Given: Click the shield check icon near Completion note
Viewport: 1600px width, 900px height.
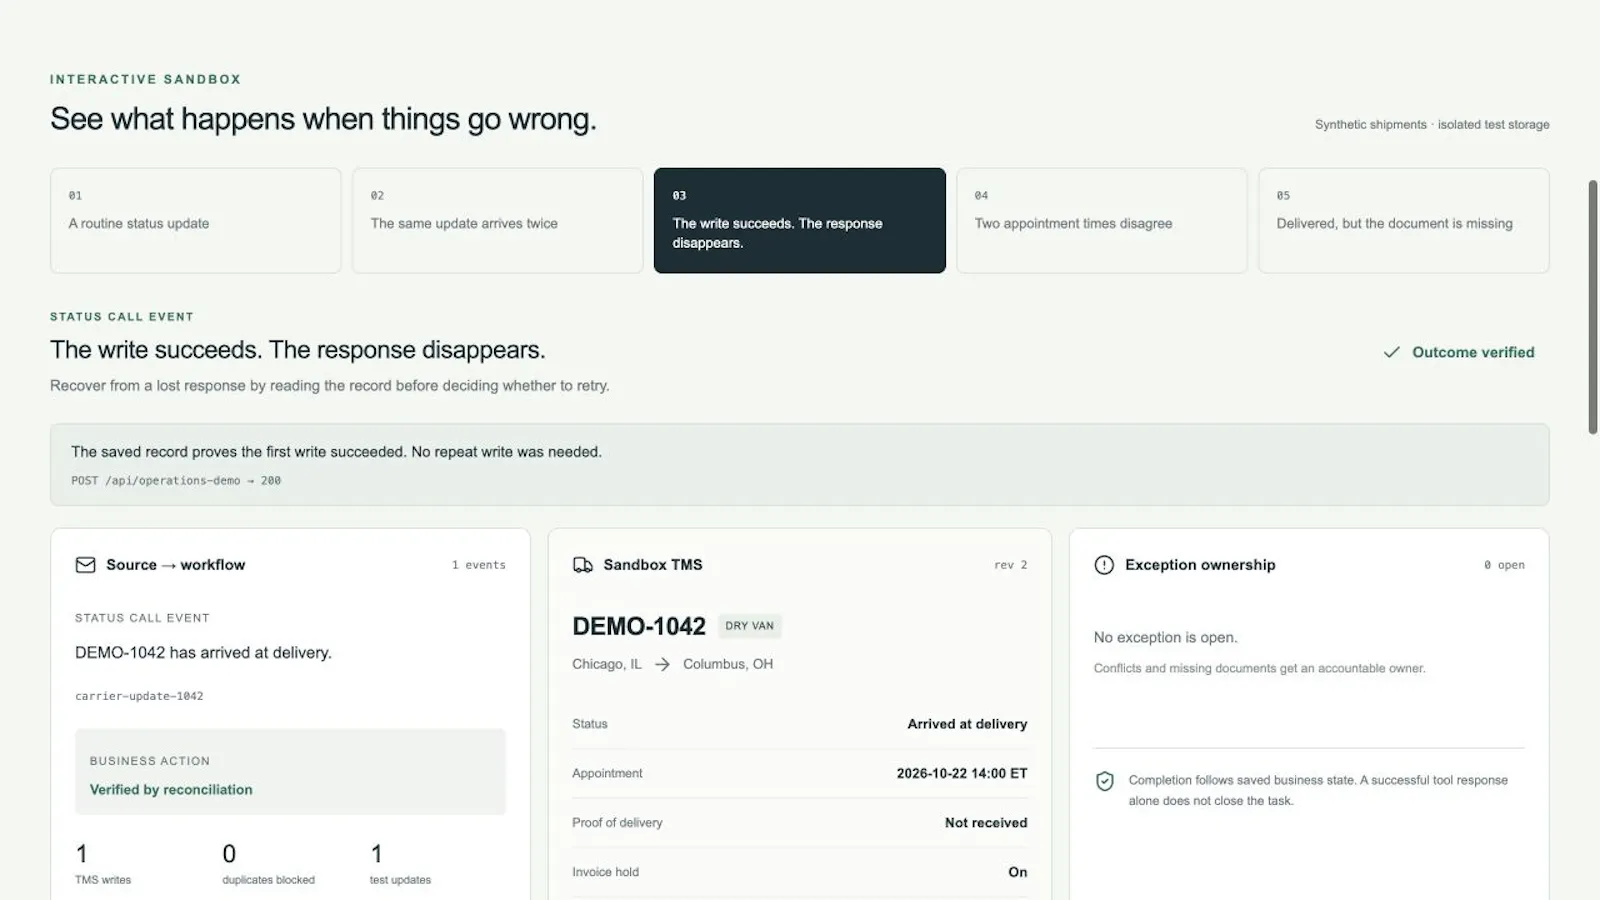Looking at the screenshot, I should pos(1105,781).
